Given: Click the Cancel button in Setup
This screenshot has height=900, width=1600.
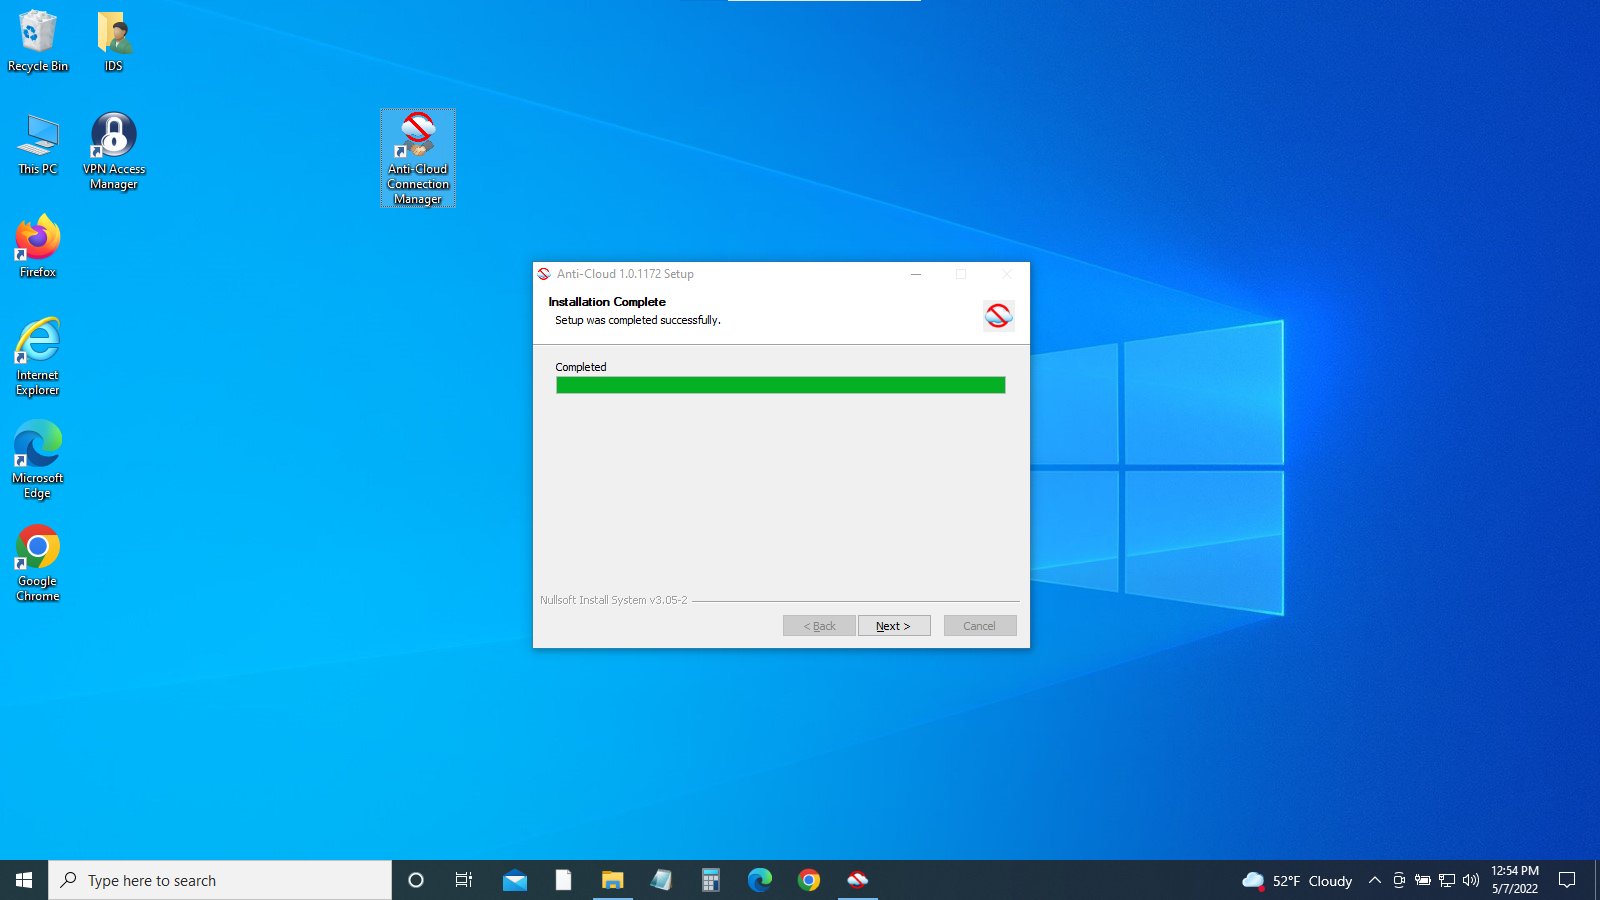Looking at the screenshot, I should [980, 626].
